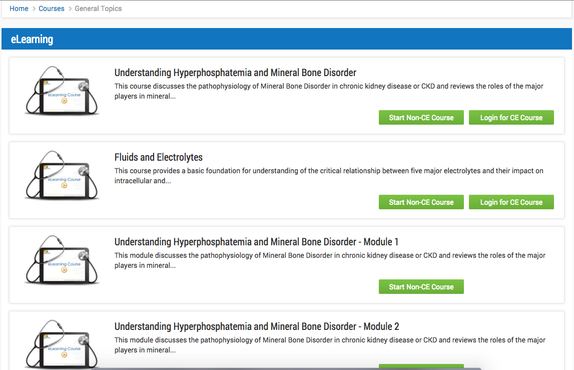Start Non-CE Course for Module 1
Viewport: 574px width, 370px height.
click(421, 287)
